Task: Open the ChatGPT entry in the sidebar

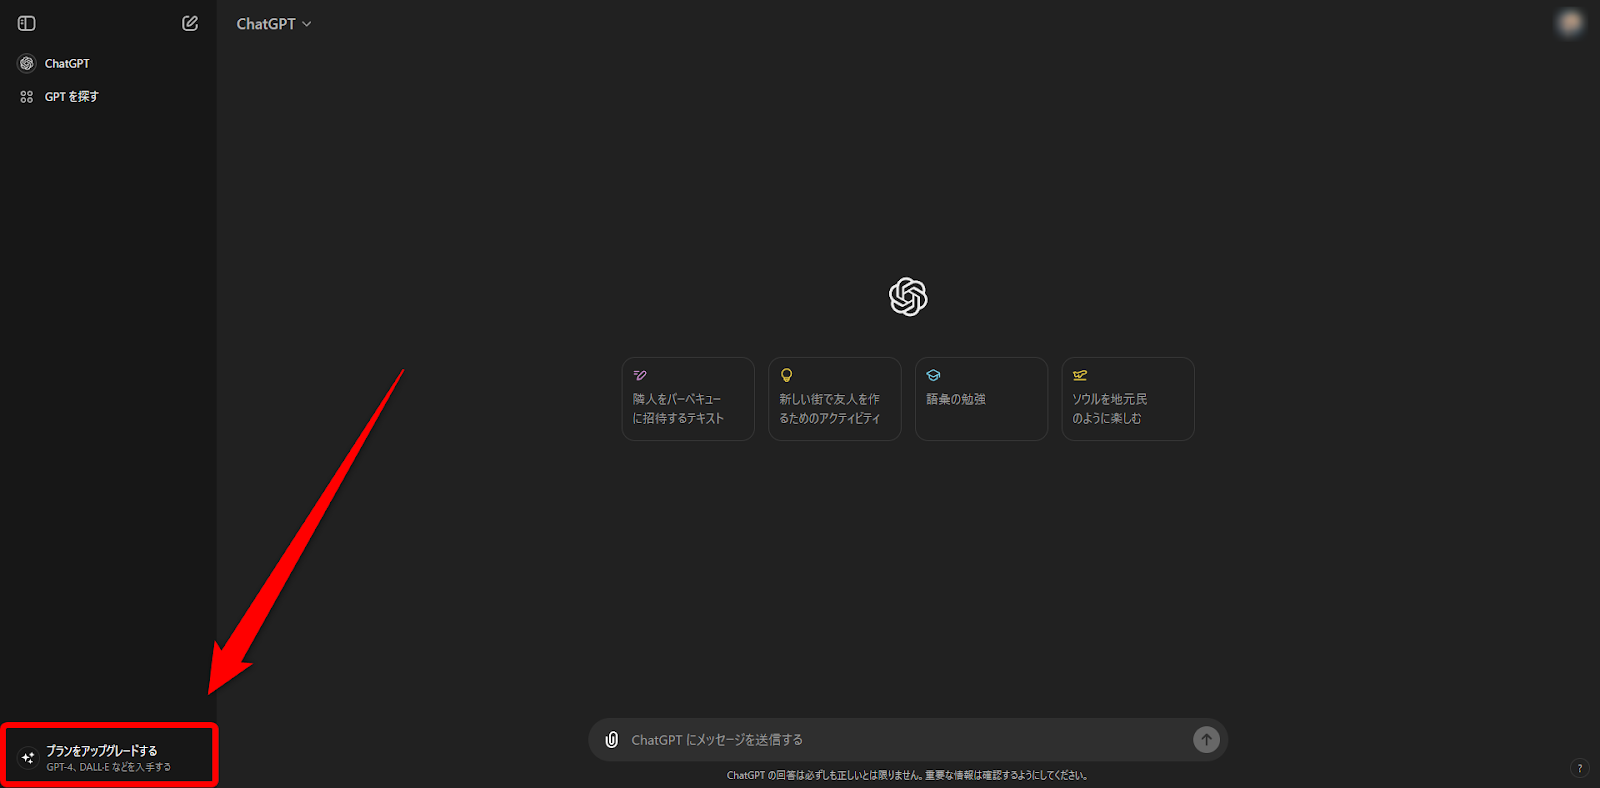Action: coord(108,63)
